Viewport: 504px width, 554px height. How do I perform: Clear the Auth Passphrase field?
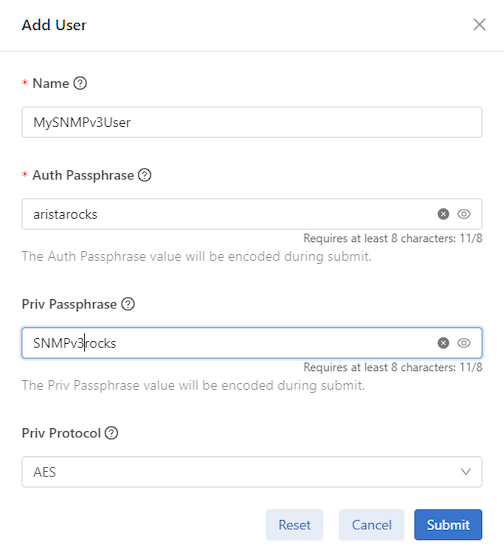point(443,214)
